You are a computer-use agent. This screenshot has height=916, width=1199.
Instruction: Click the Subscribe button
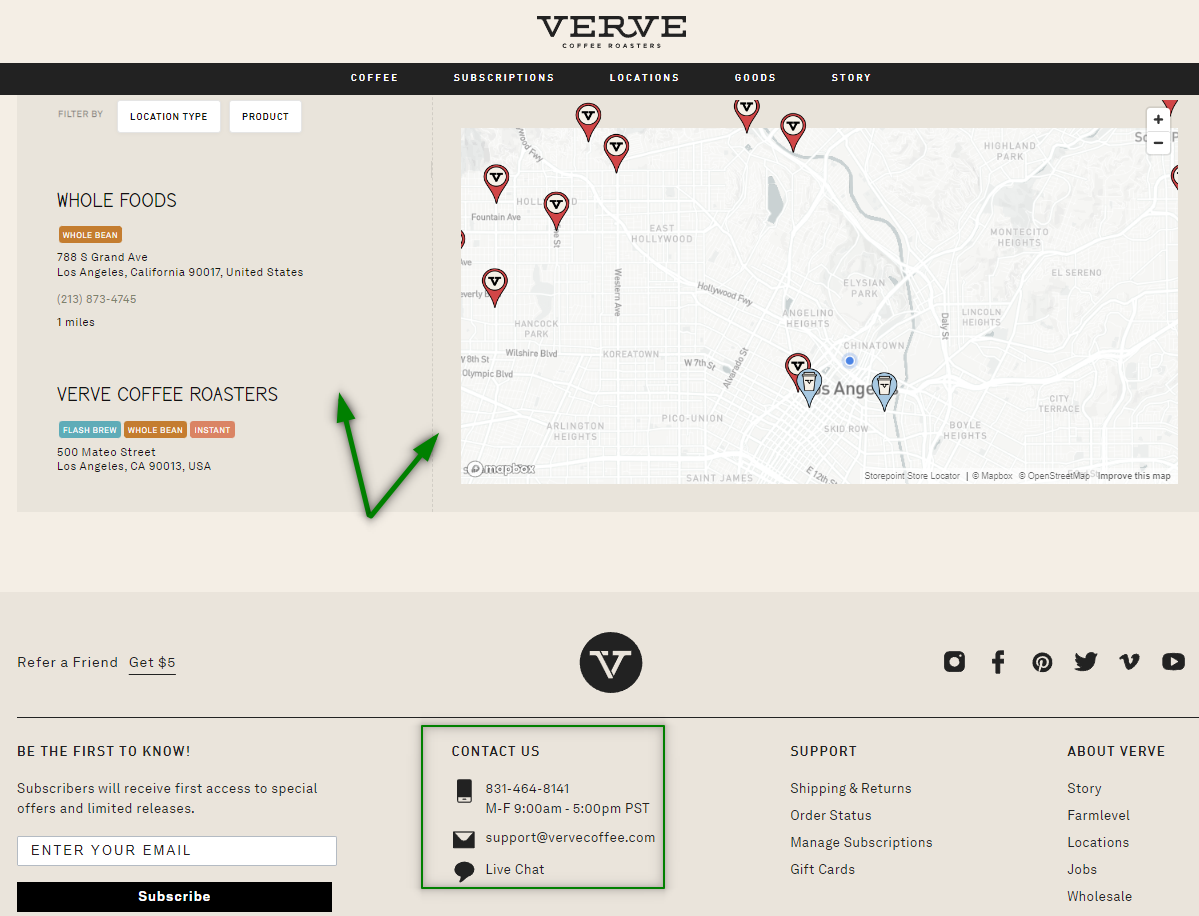coord(174,896)
